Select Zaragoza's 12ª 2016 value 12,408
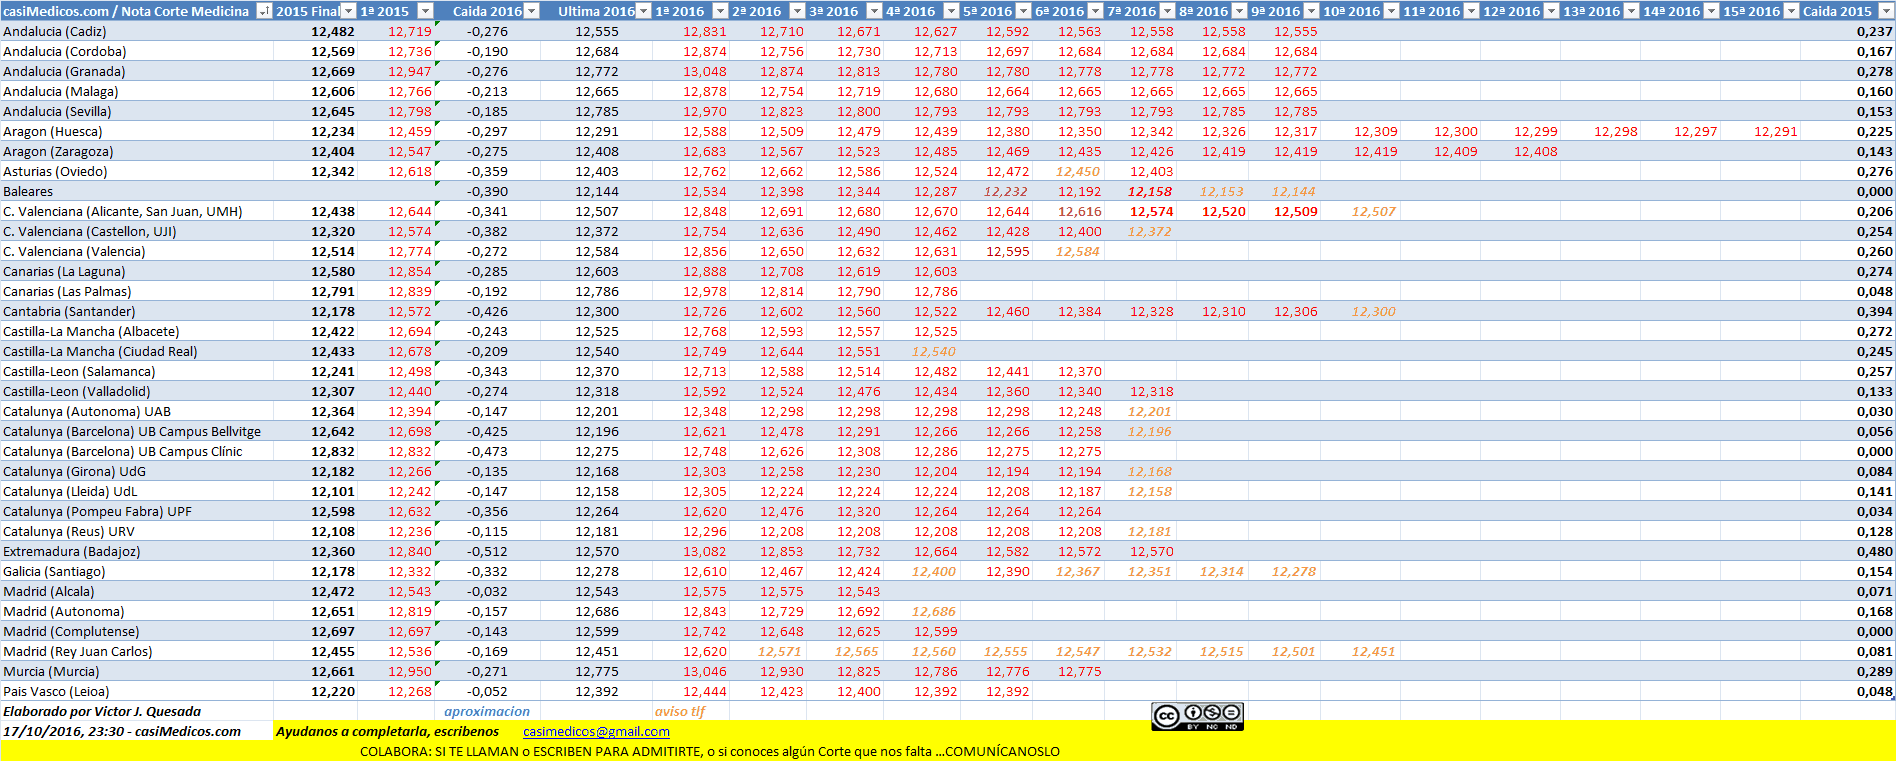The height and width of the screenshot is (761, 1896). point(1536,151)
